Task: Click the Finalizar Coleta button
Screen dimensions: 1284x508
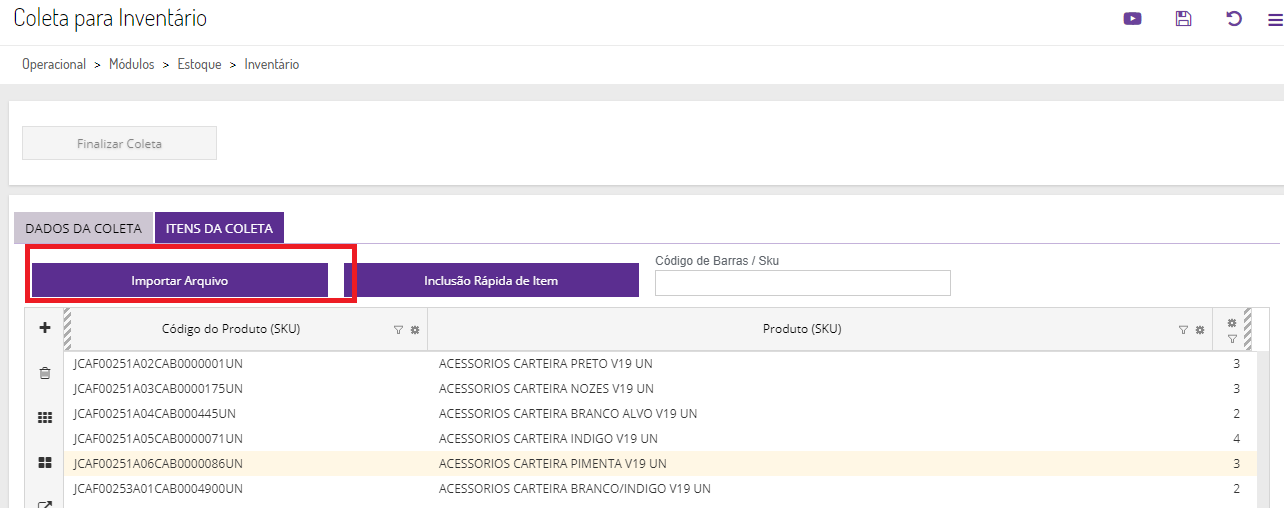Action: [x=119, y=143]
